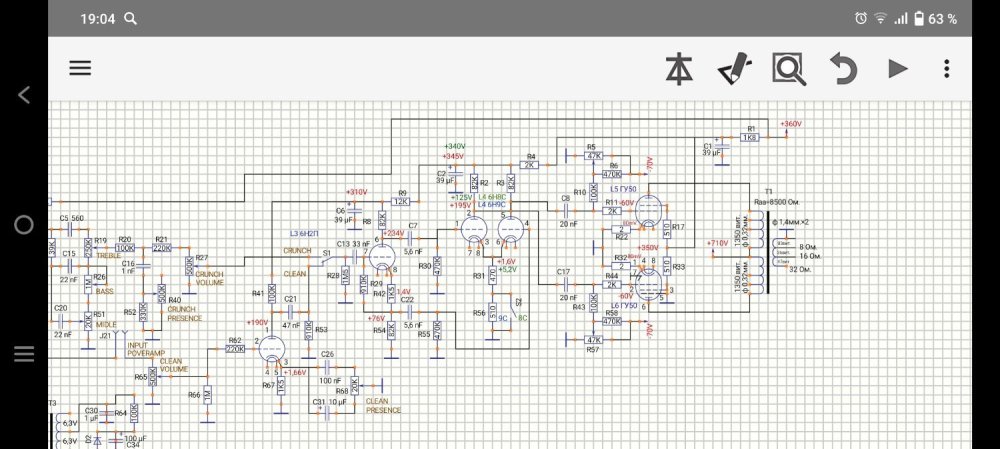Tap the R1 1K8 resistor
1000x449 pixels.
click(751, 138)
